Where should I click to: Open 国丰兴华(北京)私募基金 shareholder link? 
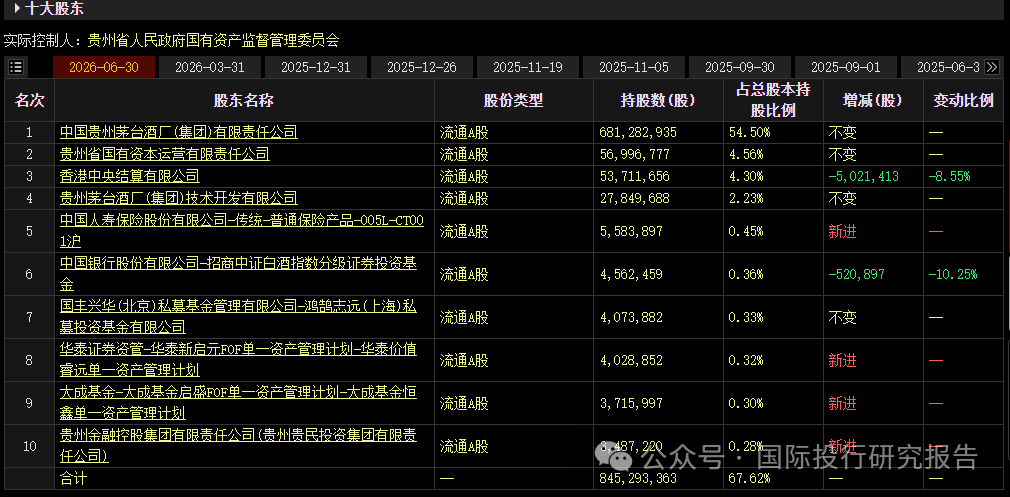click(x=238, y=317)
